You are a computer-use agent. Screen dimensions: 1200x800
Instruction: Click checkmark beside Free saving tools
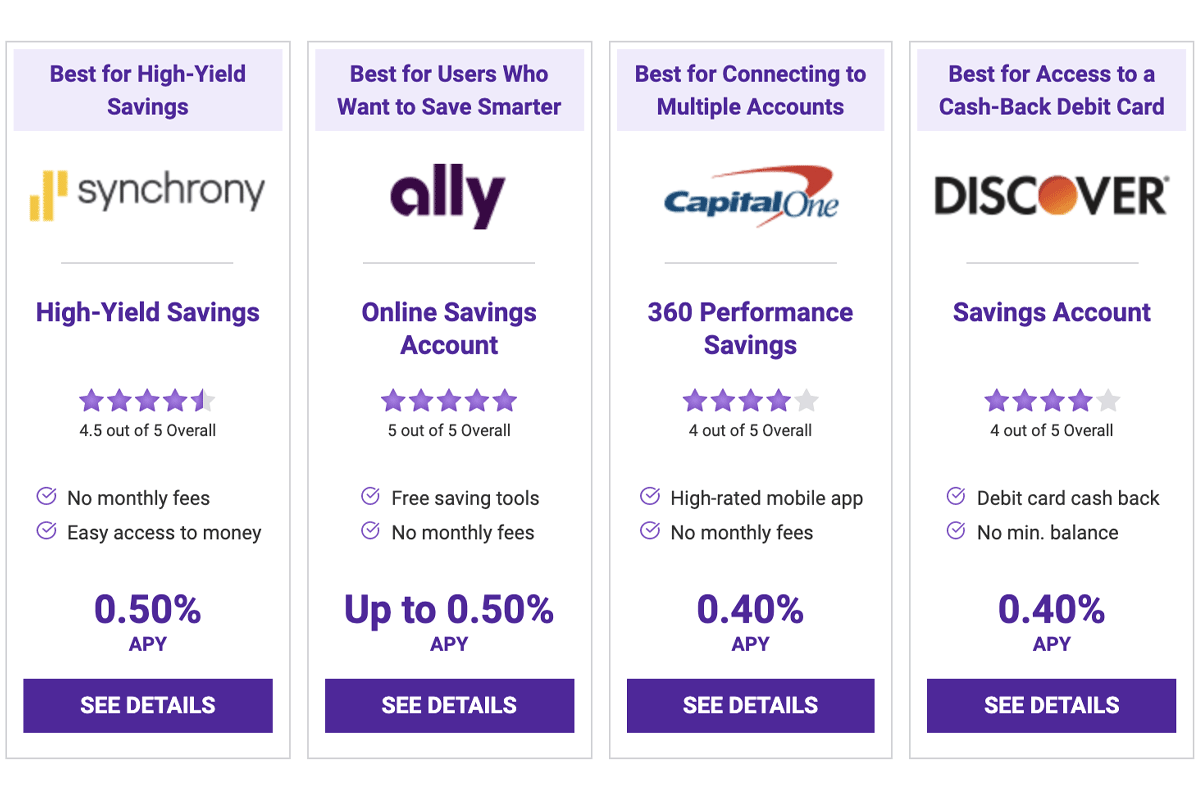tap(370, 496)
